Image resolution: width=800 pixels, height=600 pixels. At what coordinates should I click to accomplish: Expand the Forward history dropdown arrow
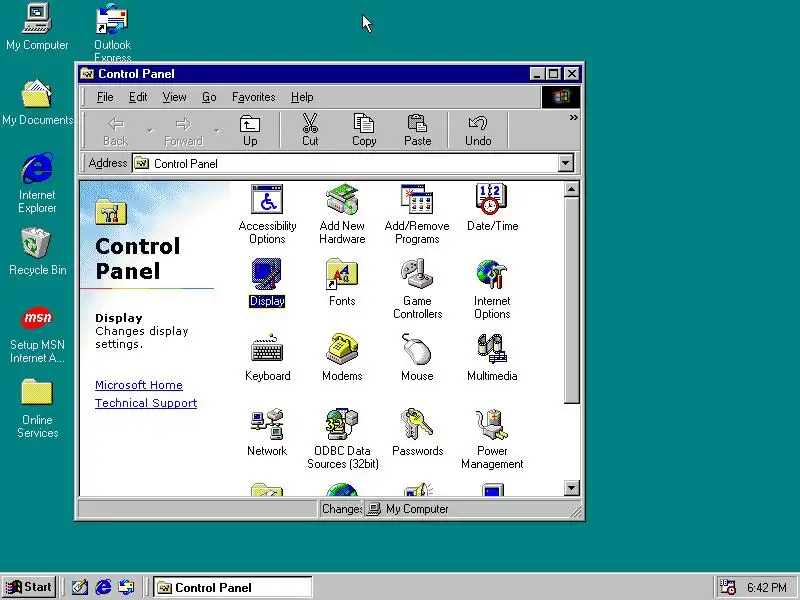[x=217, y=131]
